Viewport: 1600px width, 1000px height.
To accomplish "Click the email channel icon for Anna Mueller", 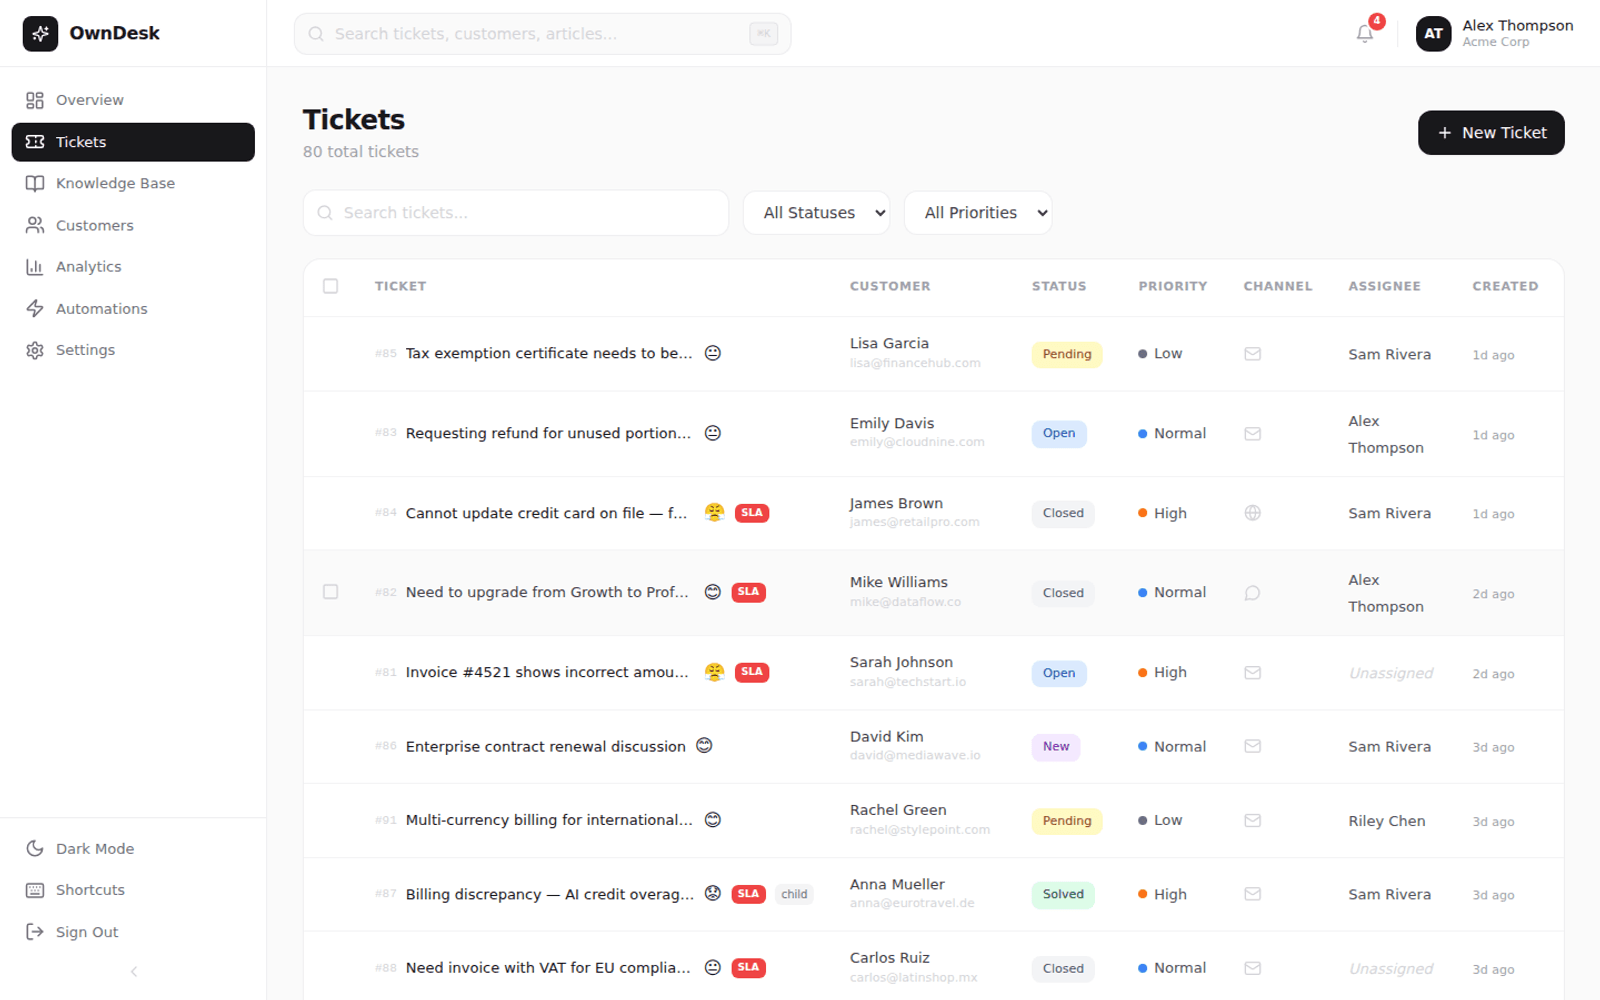I will [1252, 894].
